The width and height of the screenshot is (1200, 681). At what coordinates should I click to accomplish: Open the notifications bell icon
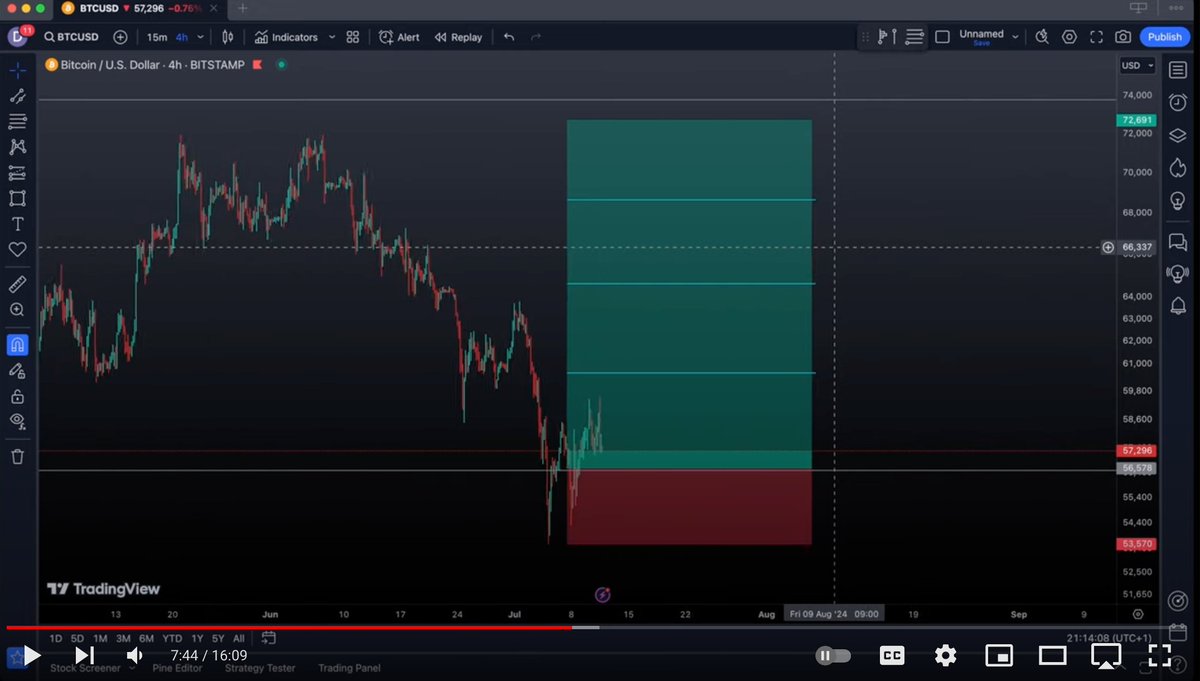click(x=1178, y=306)
